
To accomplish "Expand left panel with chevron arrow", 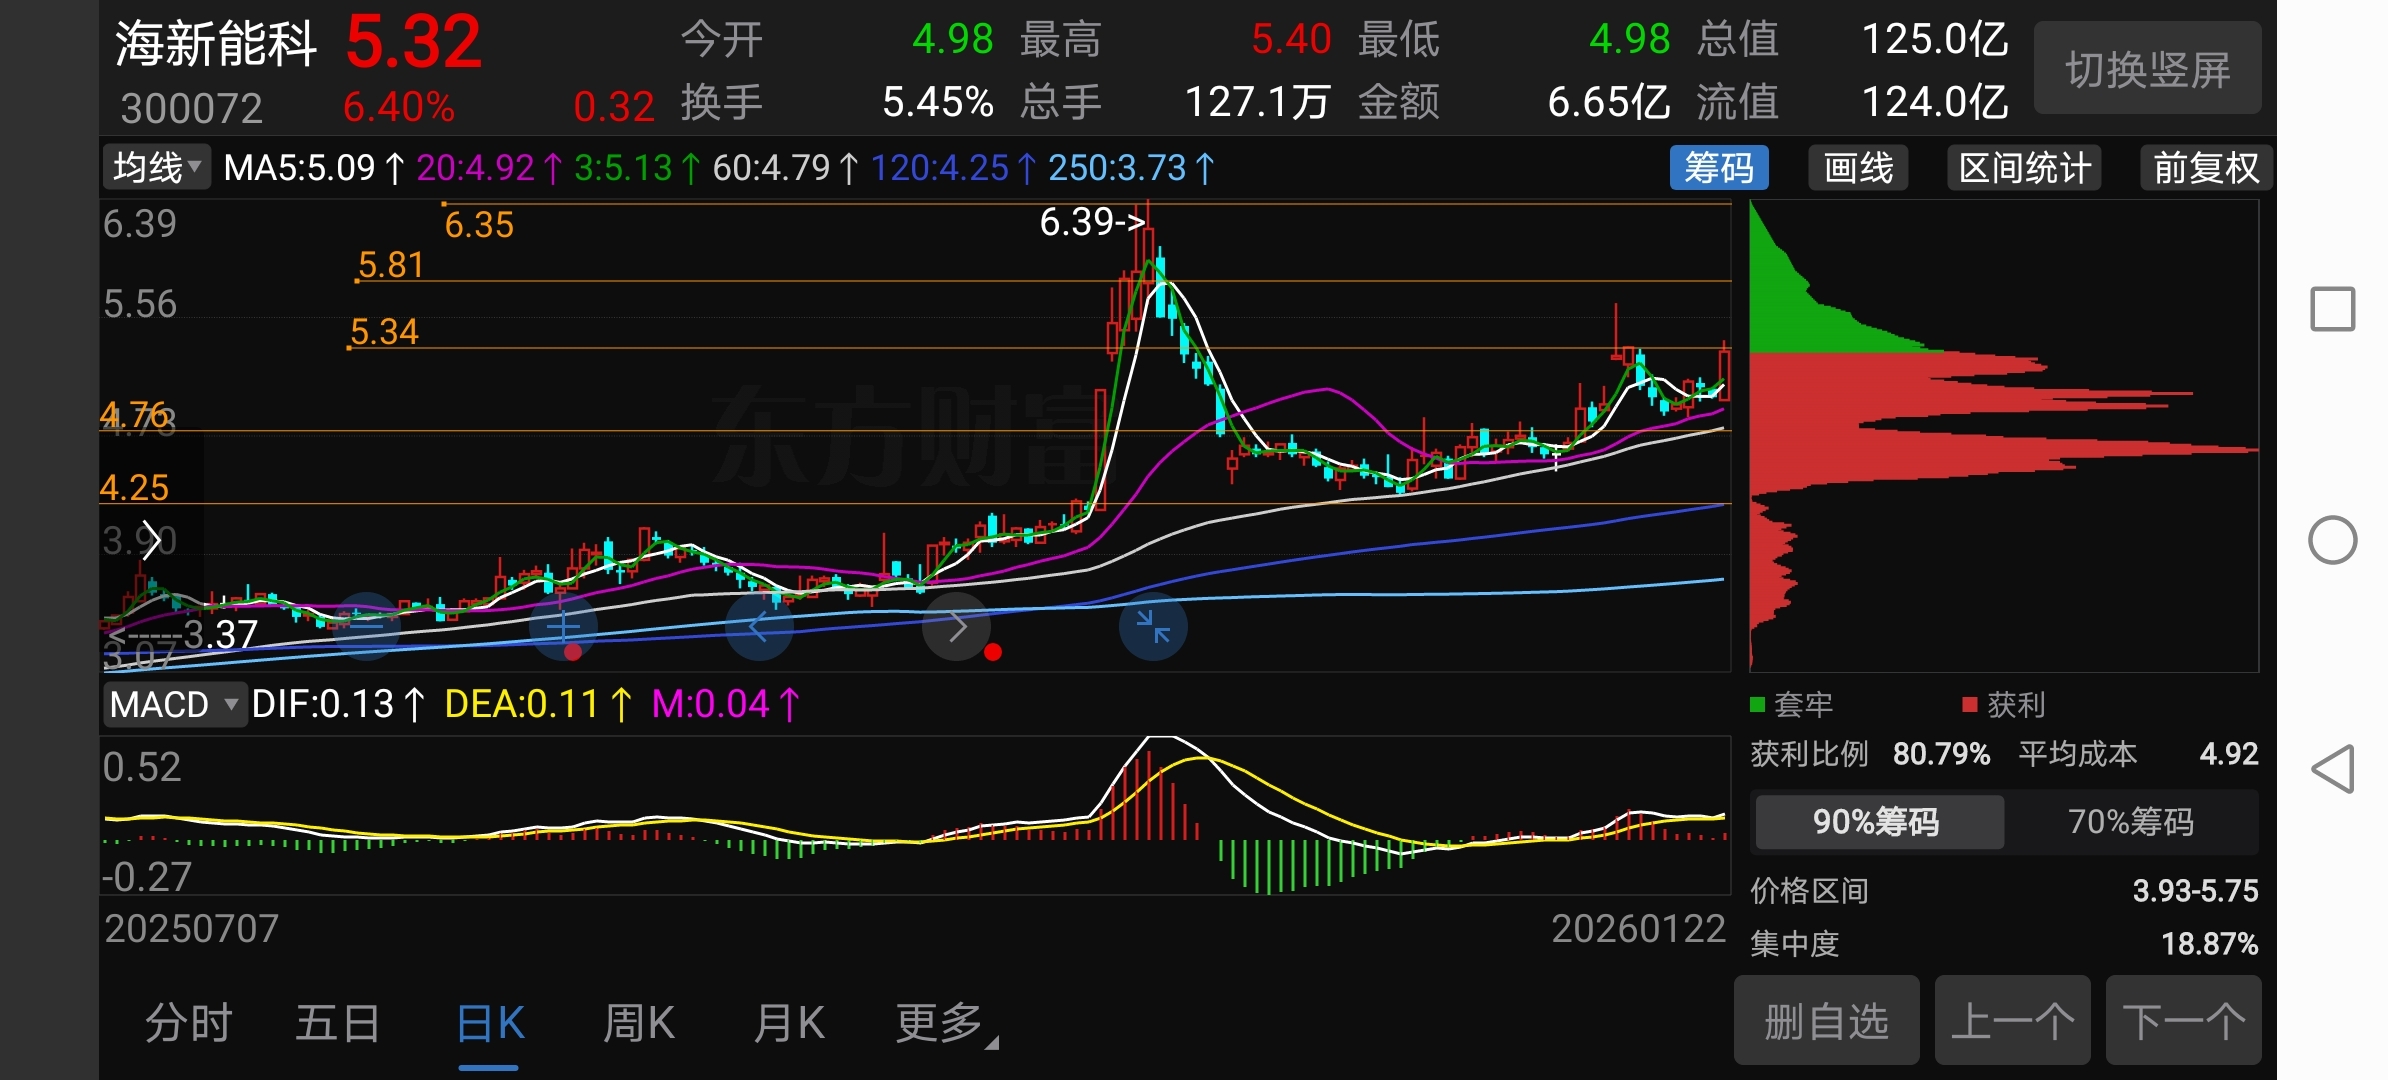I will click(x=151, y=541).
